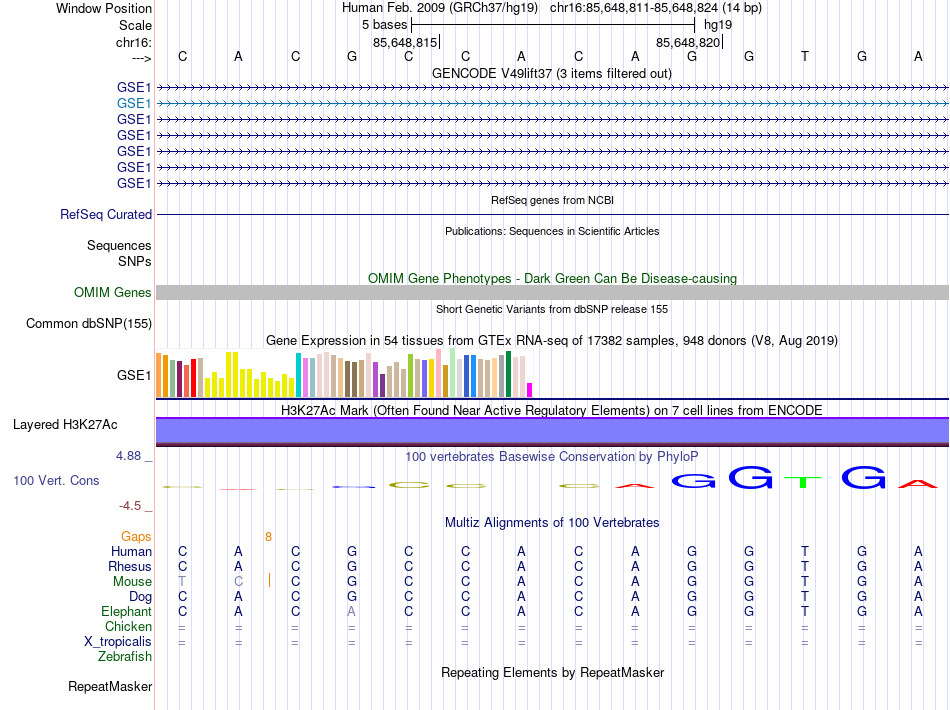Image resolution: width=950 pixels, height=710 pixels.
Task: Open H3K27Ac Mark track title
Action: click(552, 410)
